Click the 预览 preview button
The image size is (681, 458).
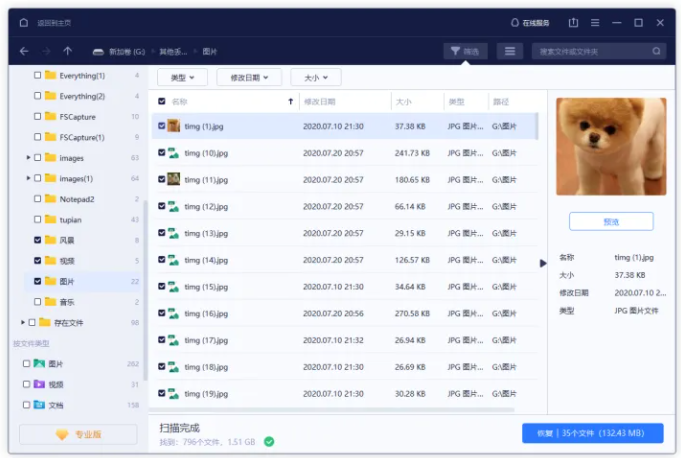pos(611,222)
